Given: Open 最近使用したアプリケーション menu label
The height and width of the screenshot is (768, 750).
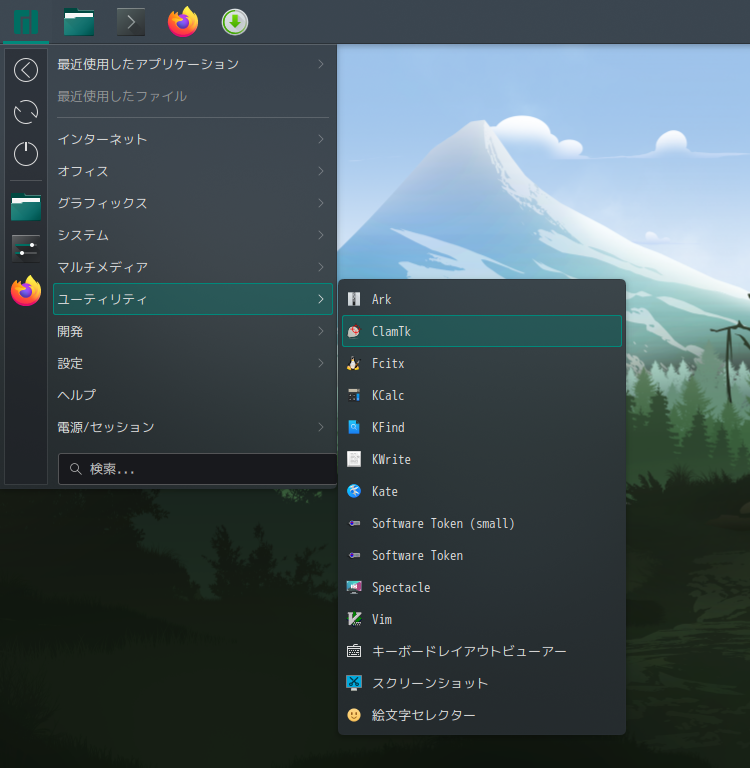Looking at the screenshot, I should pos(148,64).
